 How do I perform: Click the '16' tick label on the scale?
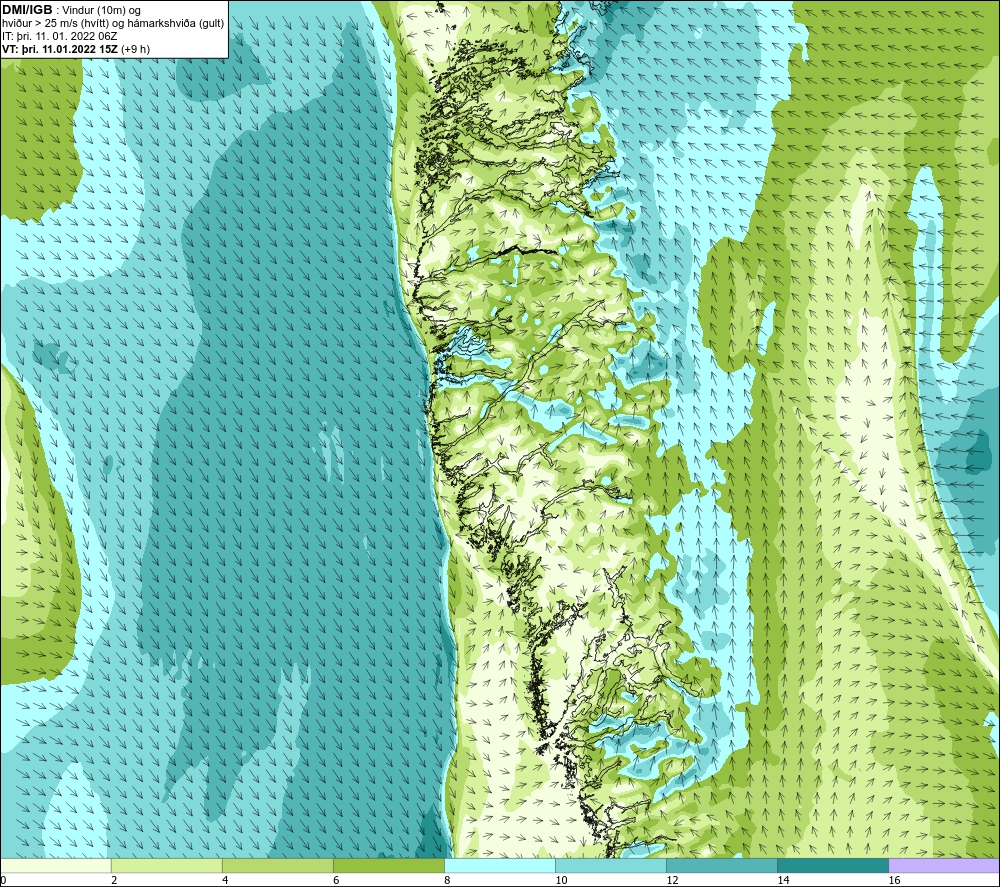pyautogui.click(x=893, y=880)
